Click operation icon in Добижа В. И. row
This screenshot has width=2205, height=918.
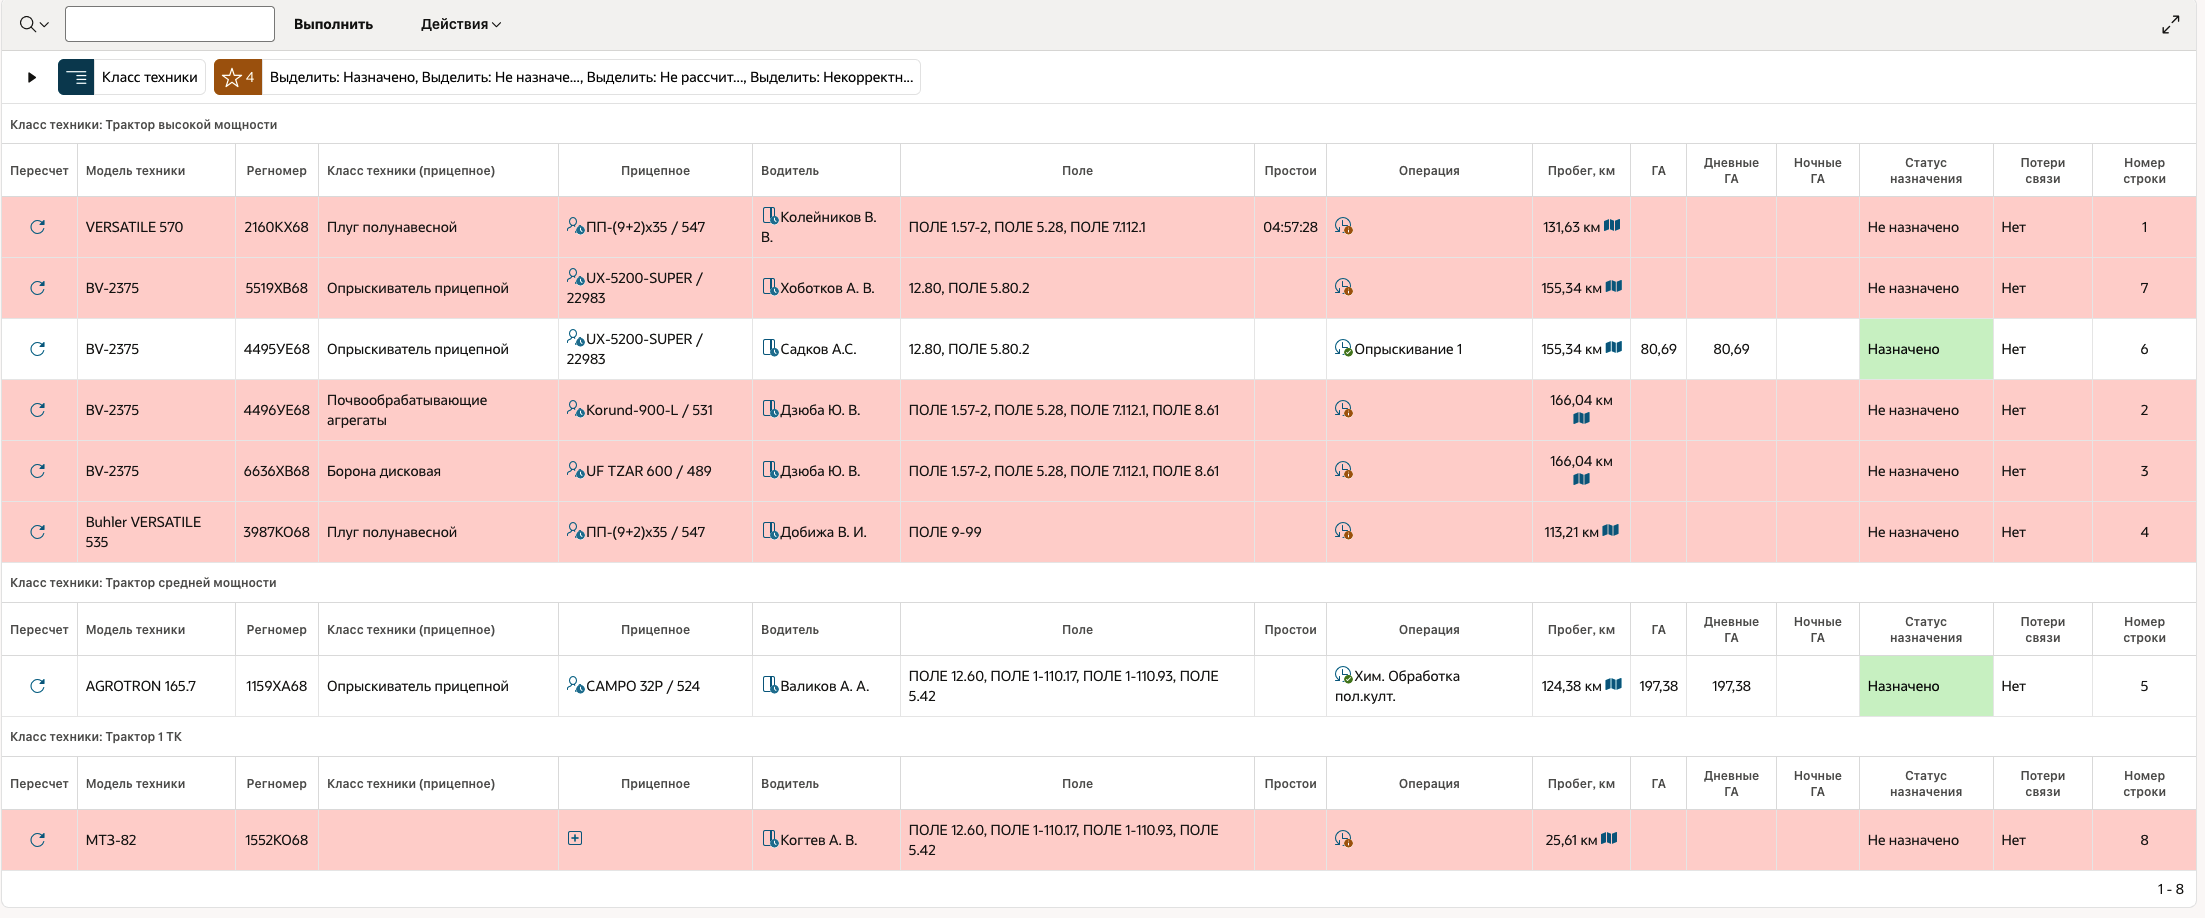[x=1343, y=531]
